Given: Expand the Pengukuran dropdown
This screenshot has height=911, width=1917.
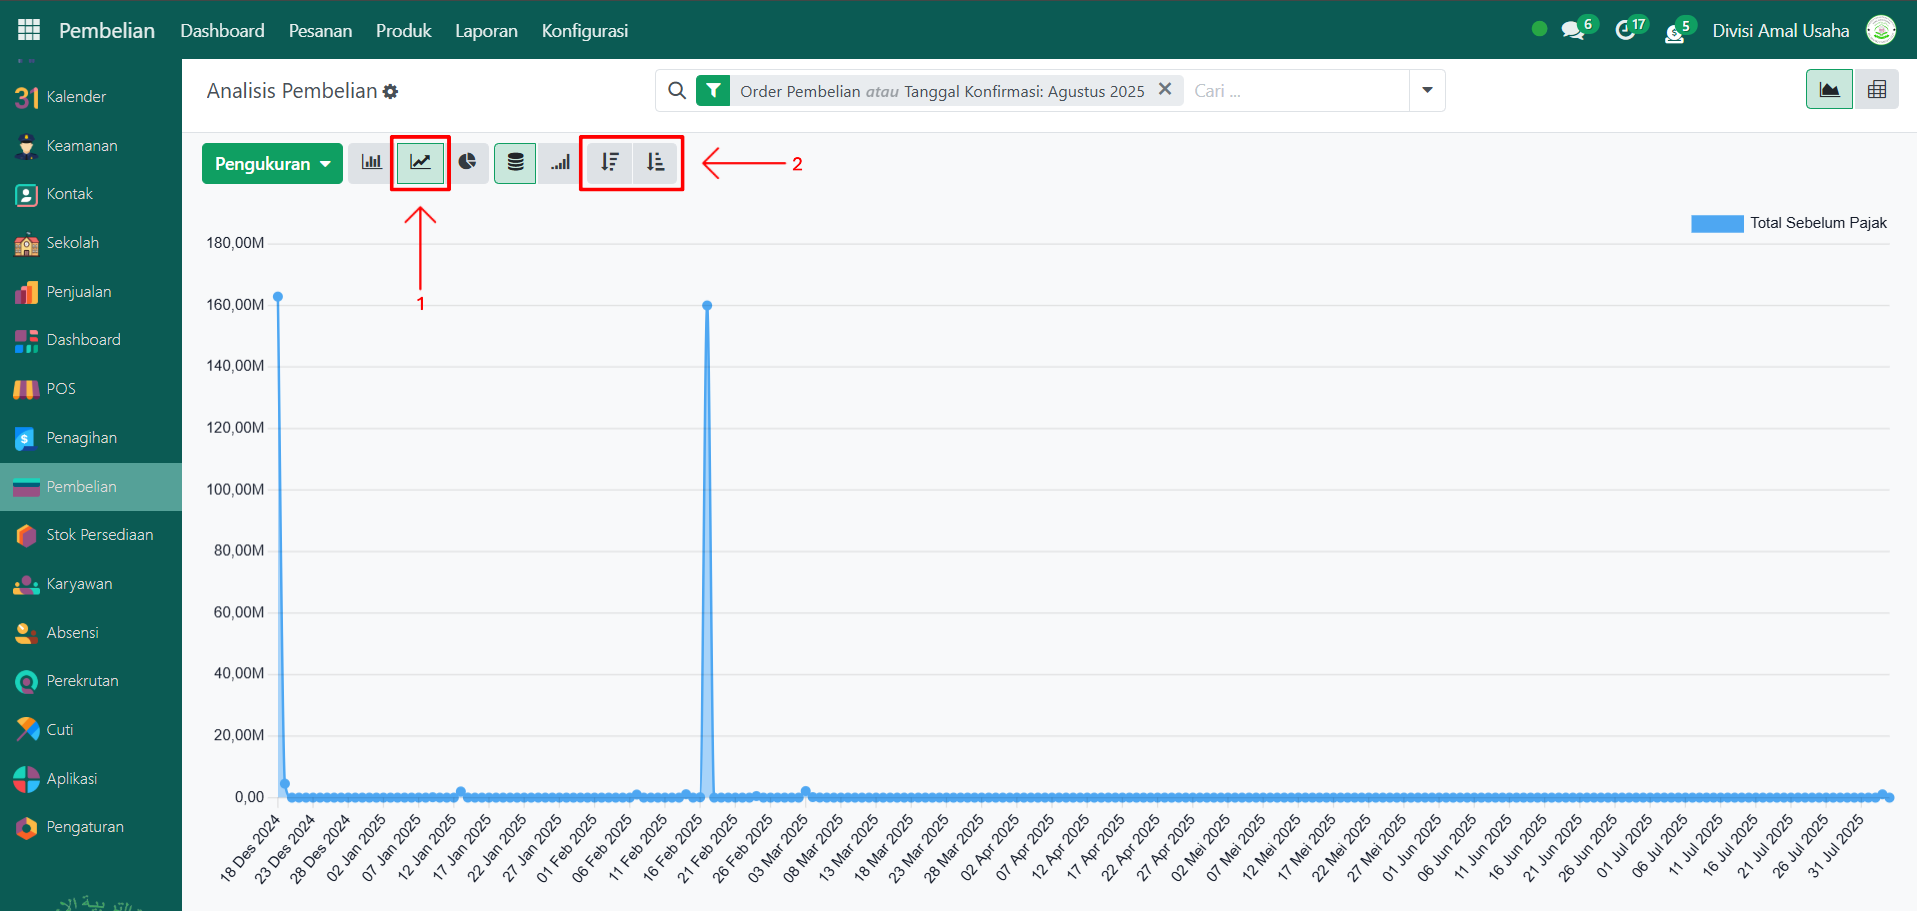Looking at the screenshot, I should pyautogui.click(x=272, y=164).
